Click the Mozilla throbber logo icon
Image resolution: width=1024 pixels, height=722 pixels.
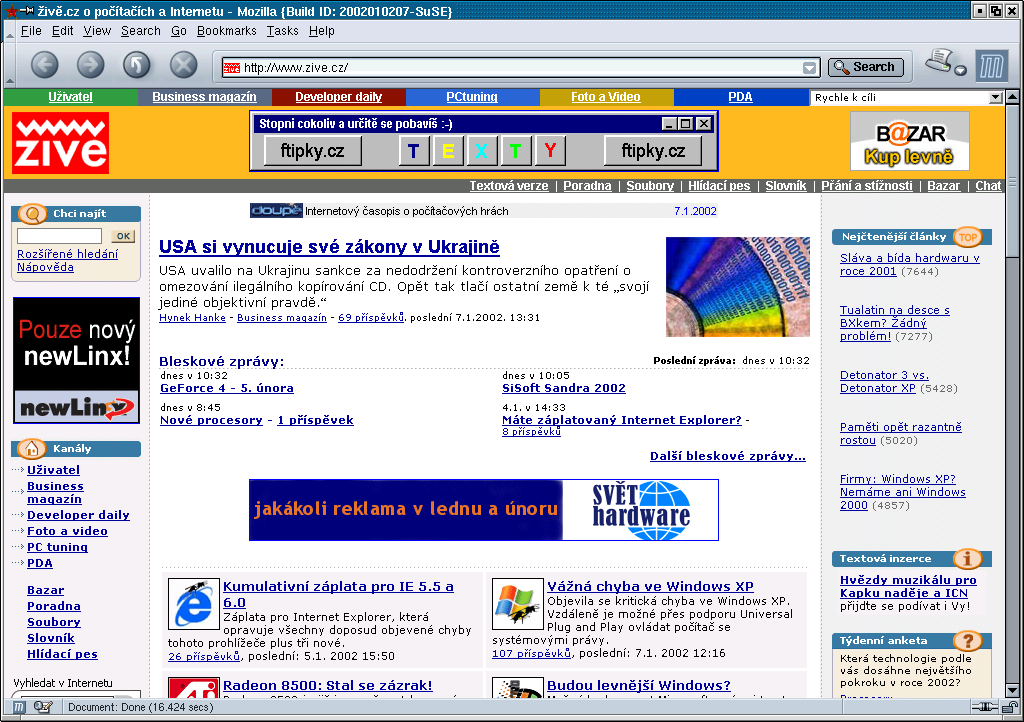click(x=991, y=67)
